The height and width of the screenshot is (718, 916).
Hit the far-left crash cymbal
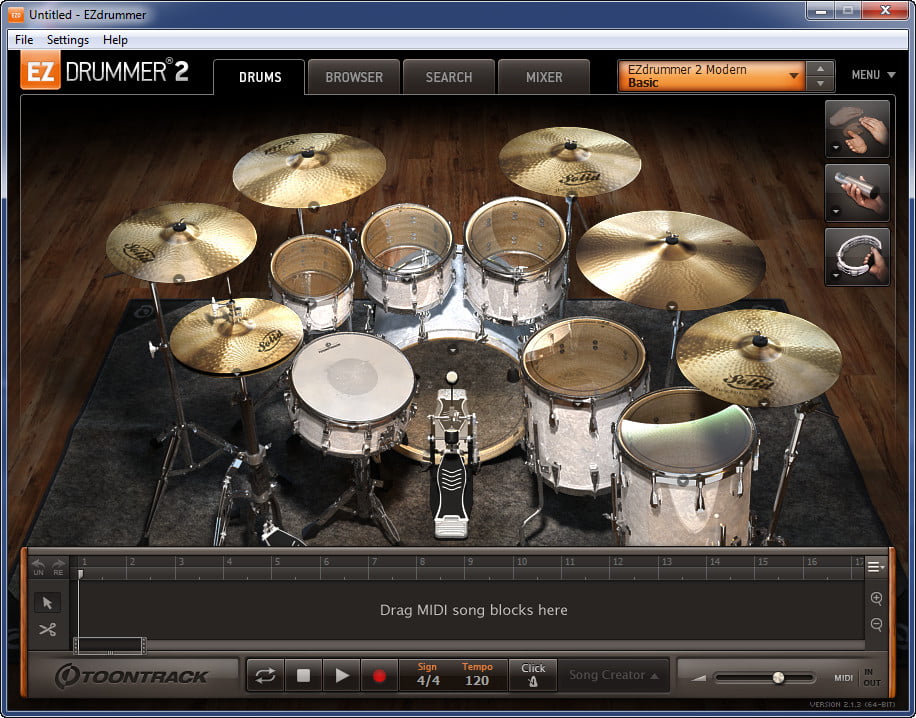(x=181, y=242)
